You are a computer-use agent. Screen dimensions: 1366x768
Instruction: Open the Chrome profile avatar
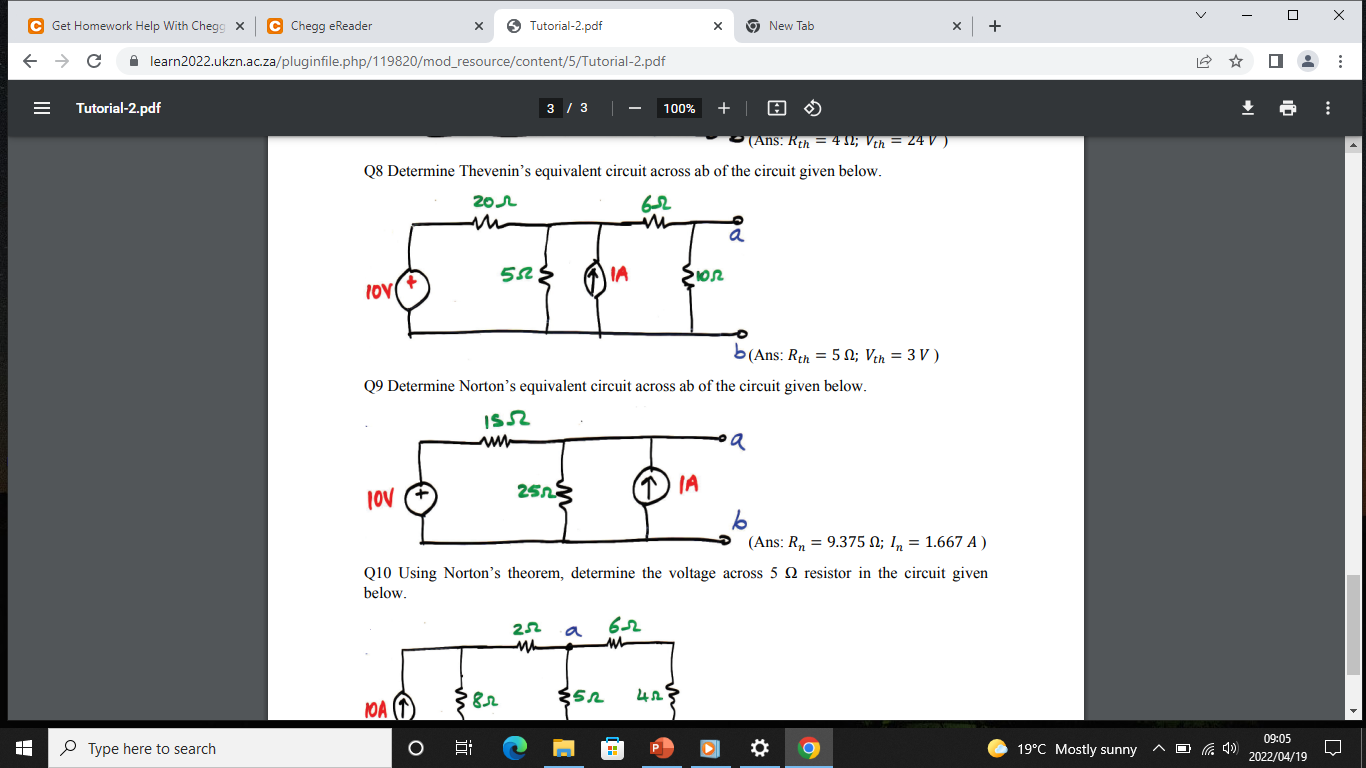1307,61
